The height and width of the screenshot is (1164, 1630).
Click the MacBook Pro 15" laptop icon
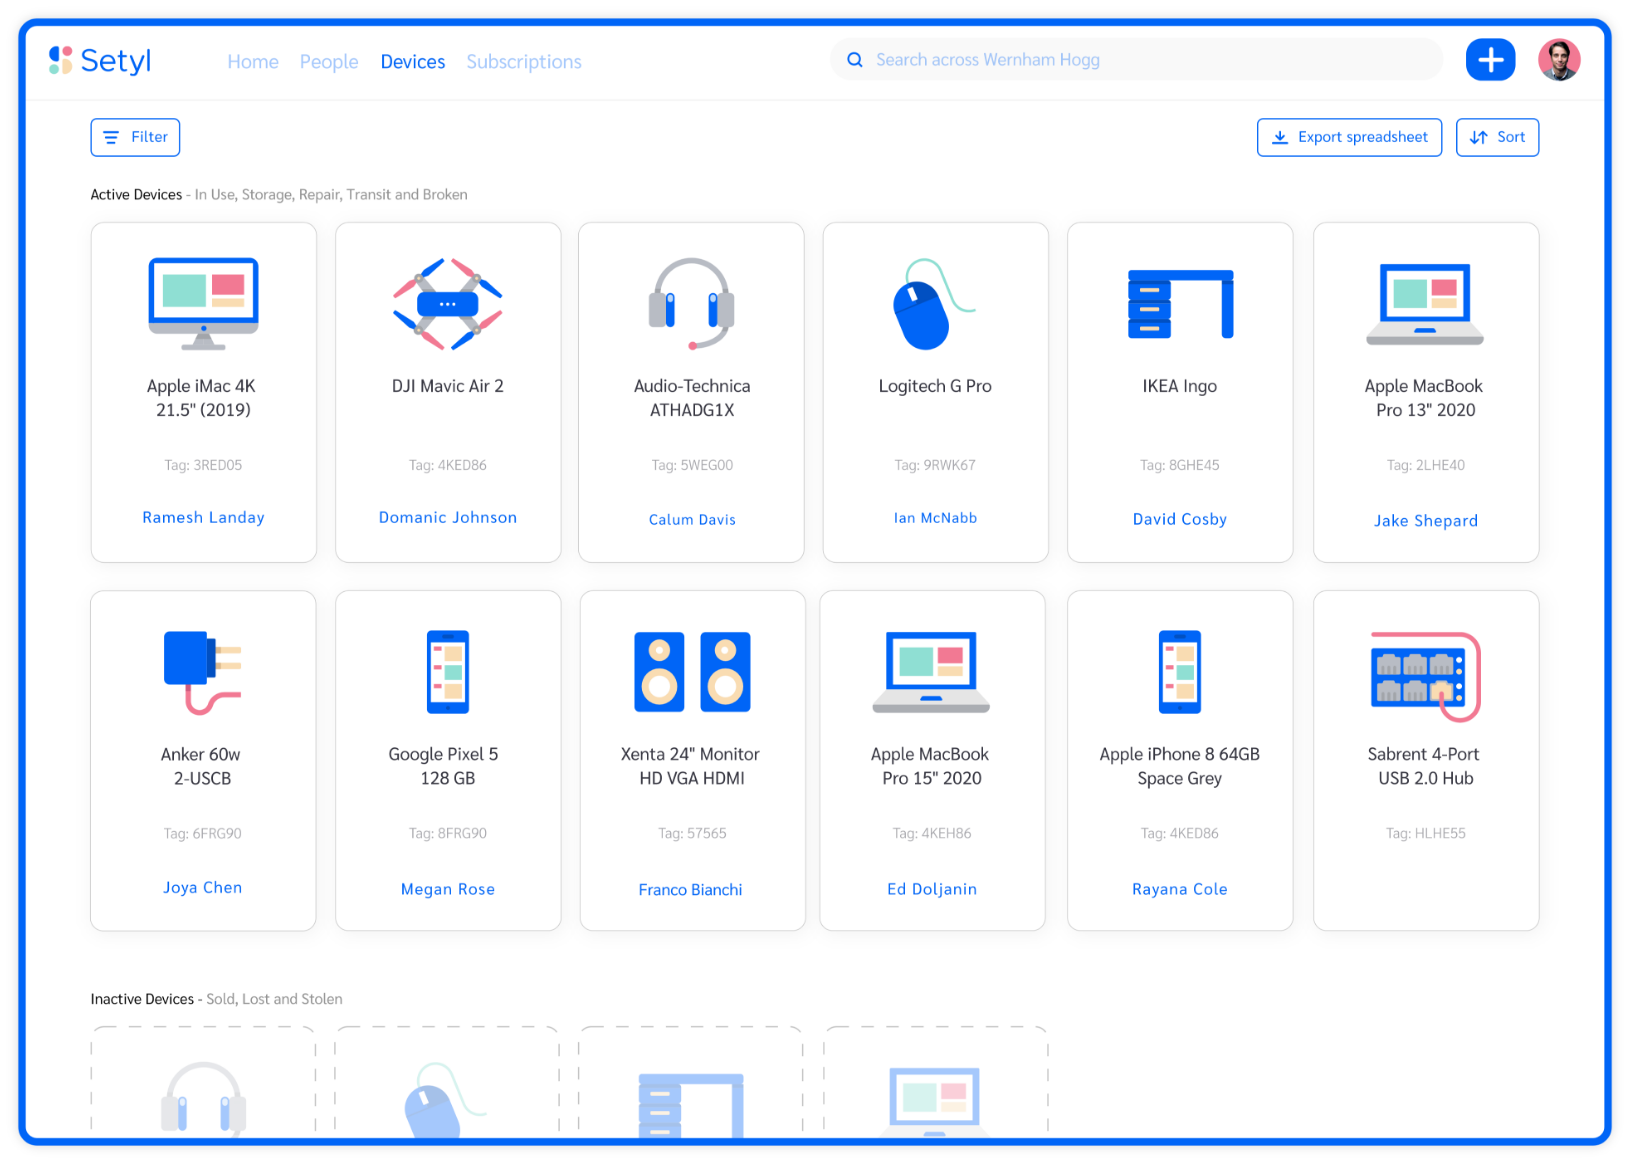[x=931, y=672]
